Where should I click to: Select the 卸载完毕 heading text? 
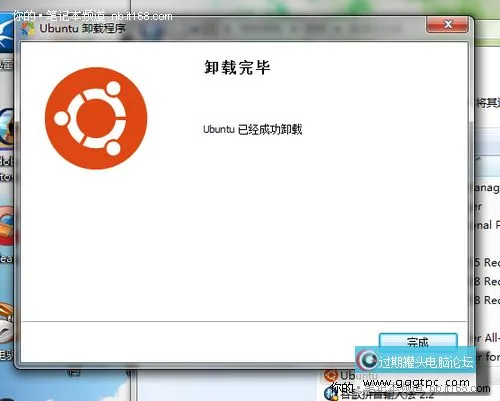pyautogui.click(x=237, y=67)
